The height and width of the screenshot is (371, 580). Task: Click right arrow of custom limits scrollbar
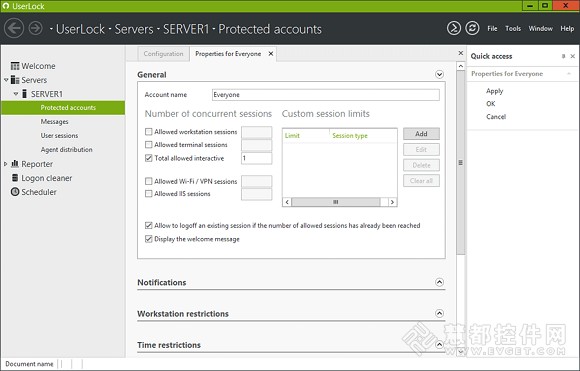coord(392,202)
